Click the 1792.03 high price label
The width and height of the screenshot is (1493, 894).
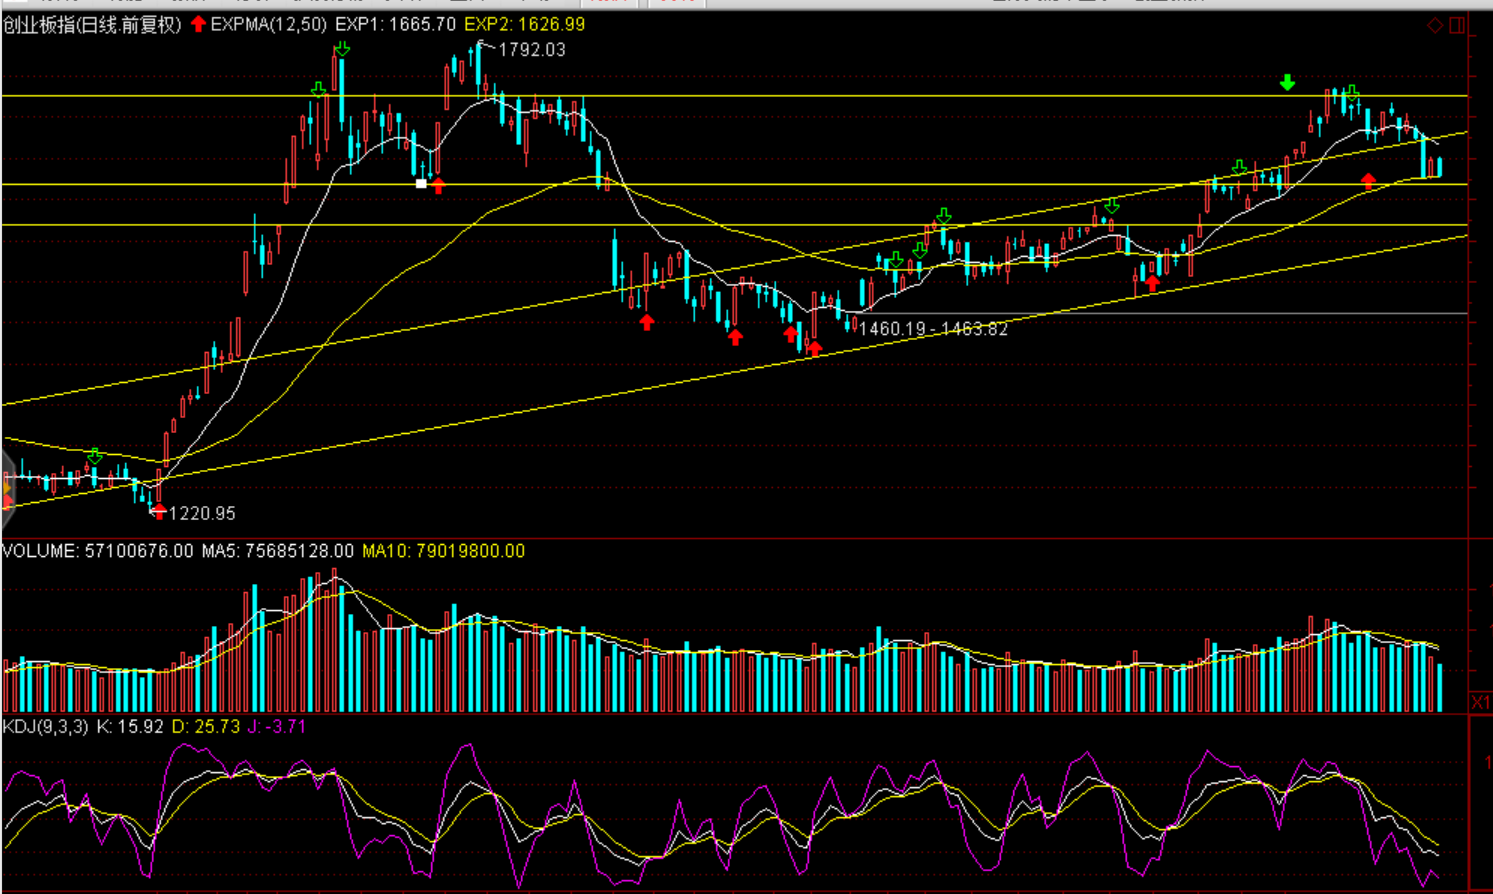point(531,50)
